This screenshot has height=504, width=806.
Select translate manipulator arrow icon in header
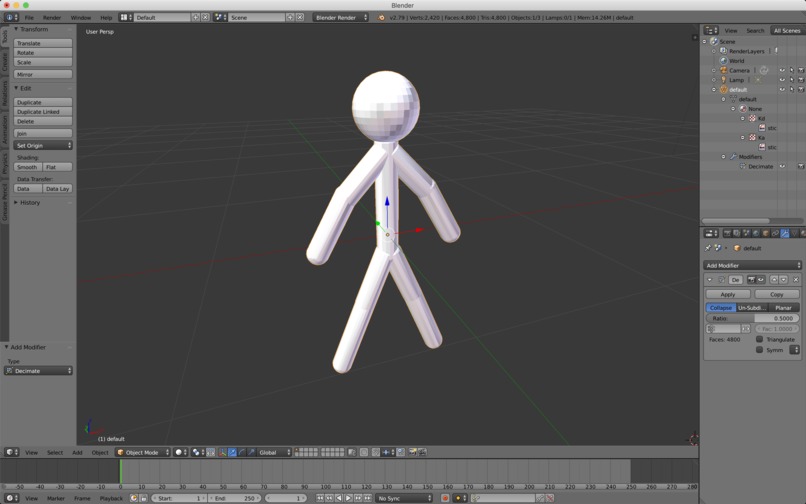[232, 452]
